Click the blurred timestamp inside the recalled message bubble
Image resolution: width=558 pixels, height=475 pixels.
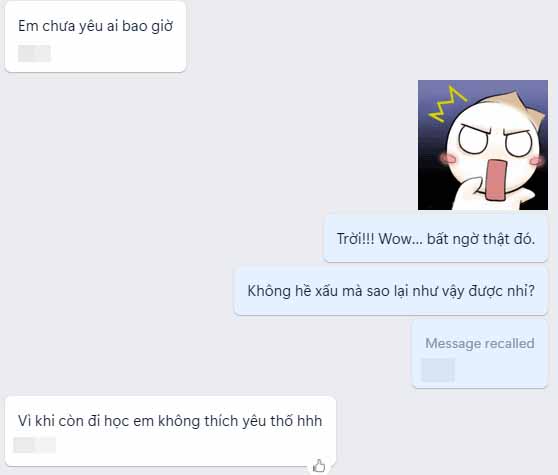tap(438, 370)
